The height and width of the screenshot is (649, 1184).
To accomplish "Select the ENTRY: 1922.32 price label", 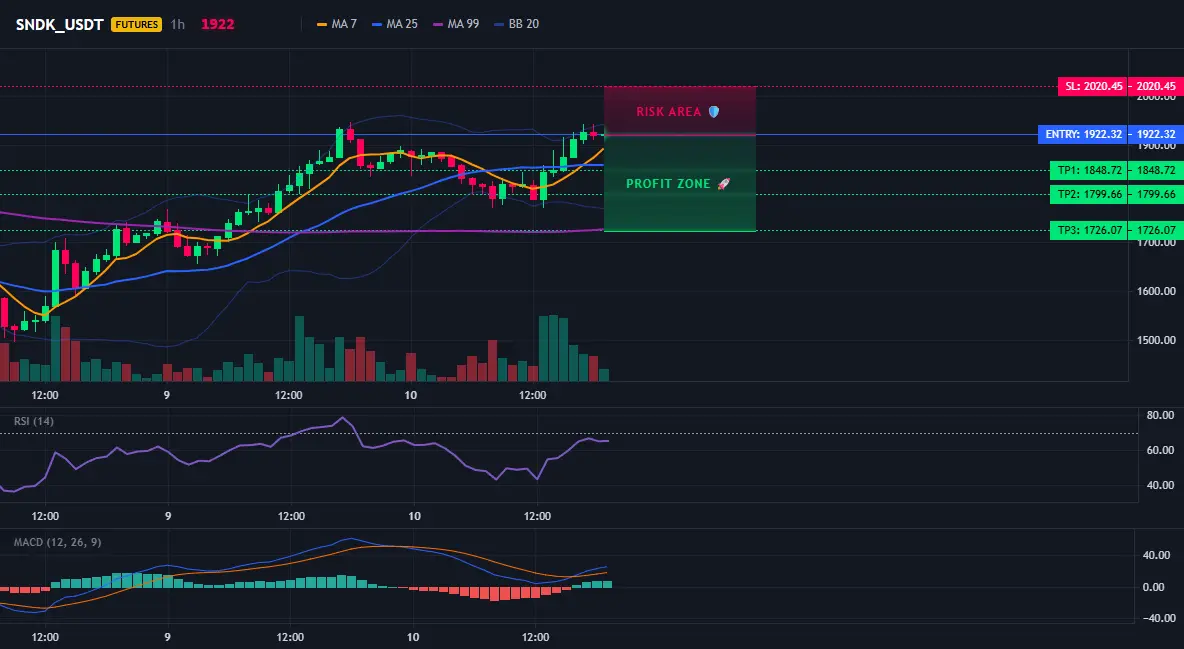I will click(x=1081, y=134).
